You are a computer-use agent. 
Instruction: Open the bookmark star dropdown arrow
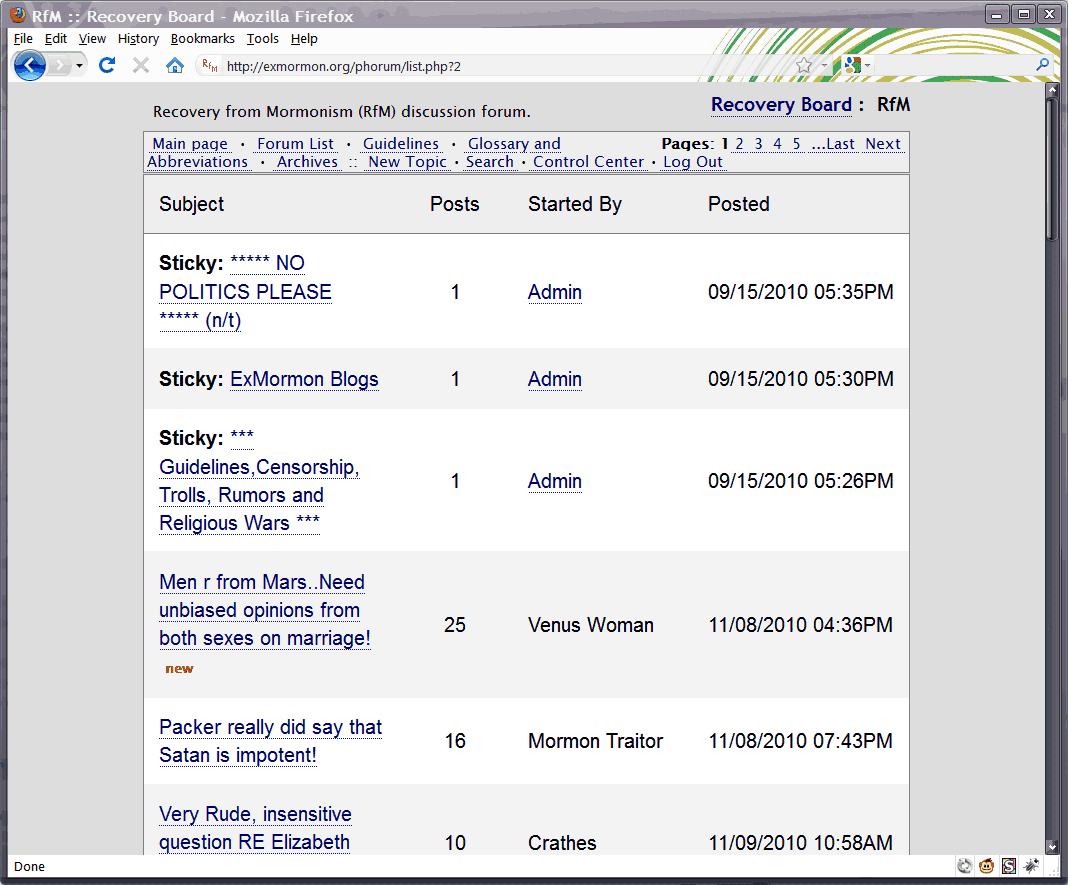point(824,65)
